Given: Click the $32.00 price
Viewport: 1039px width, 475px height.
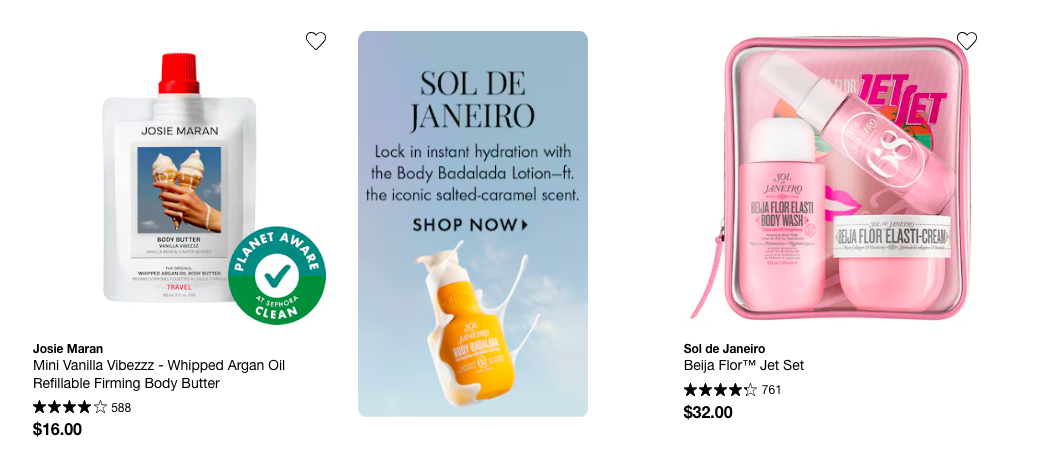Looking at the screenshot, I should click(x=708, y=412).
